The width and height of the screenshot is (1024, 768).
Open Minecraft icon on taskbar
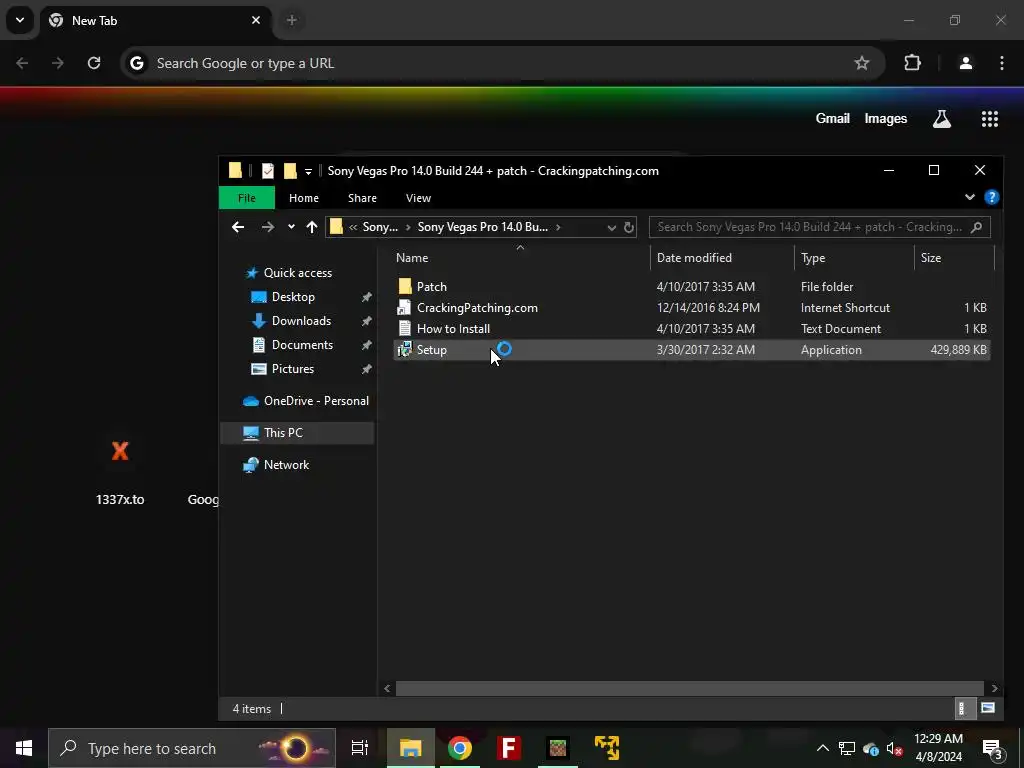point(558,748)
